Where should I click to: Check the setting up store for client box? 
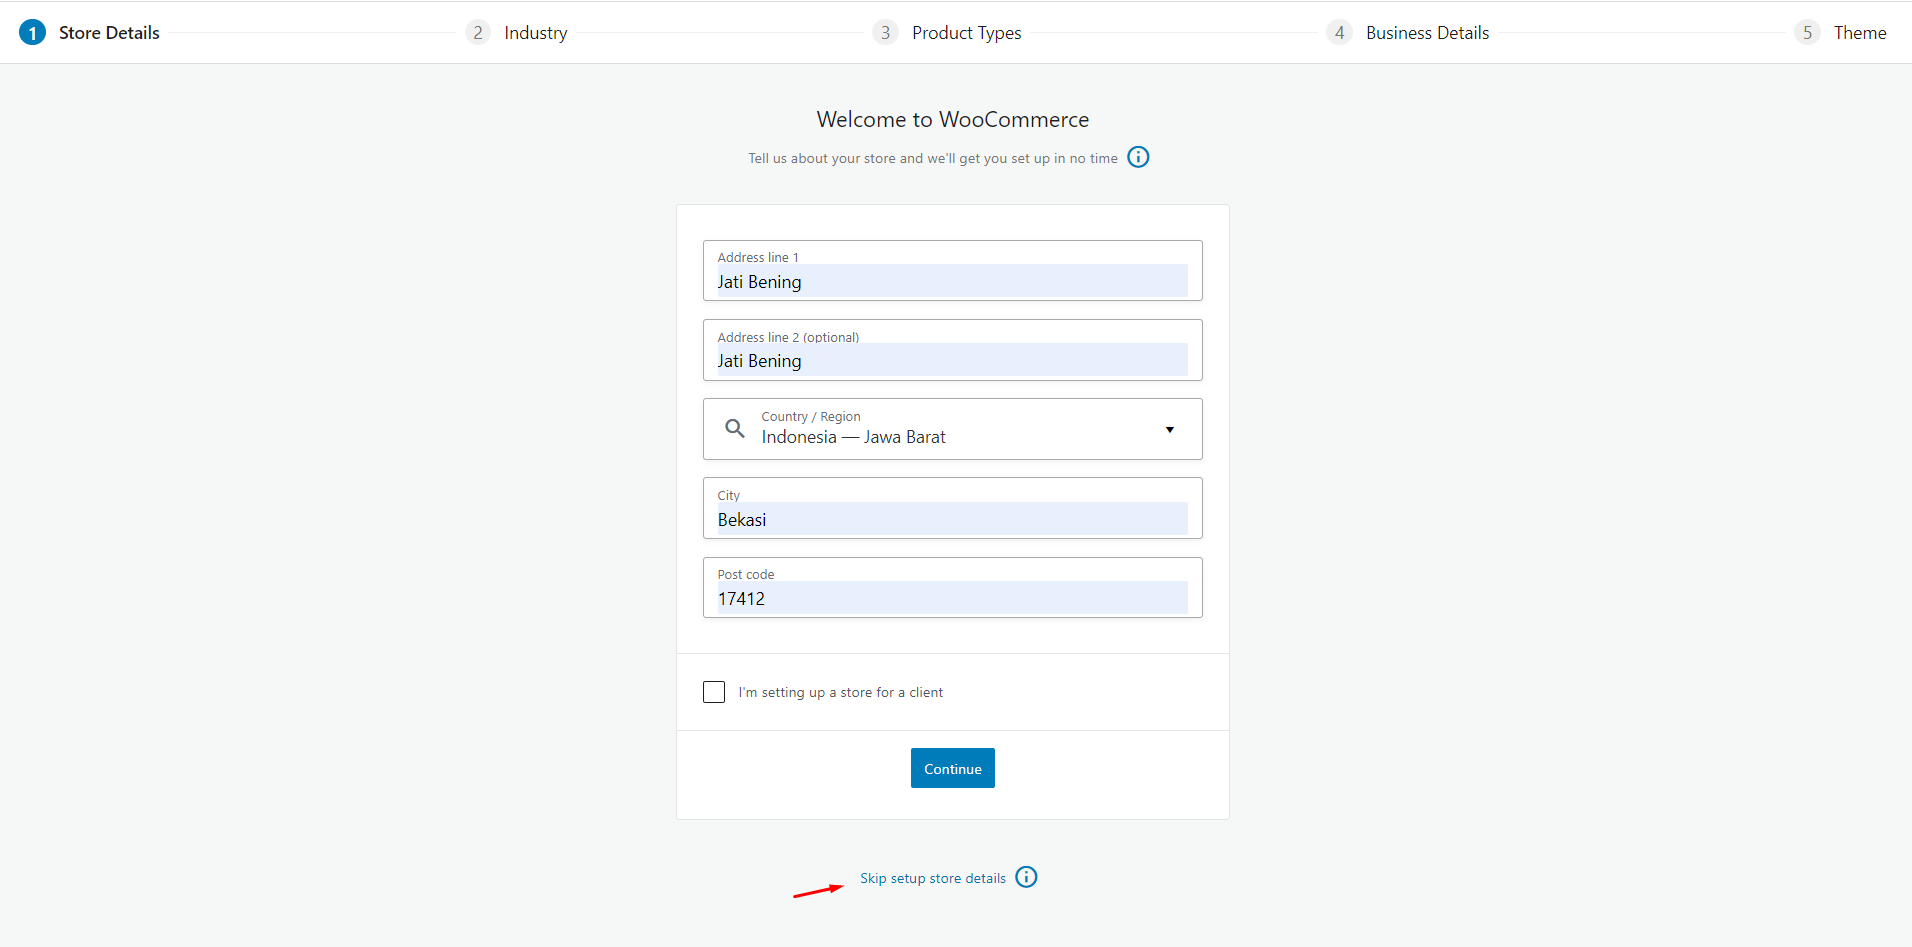(714, 692)
